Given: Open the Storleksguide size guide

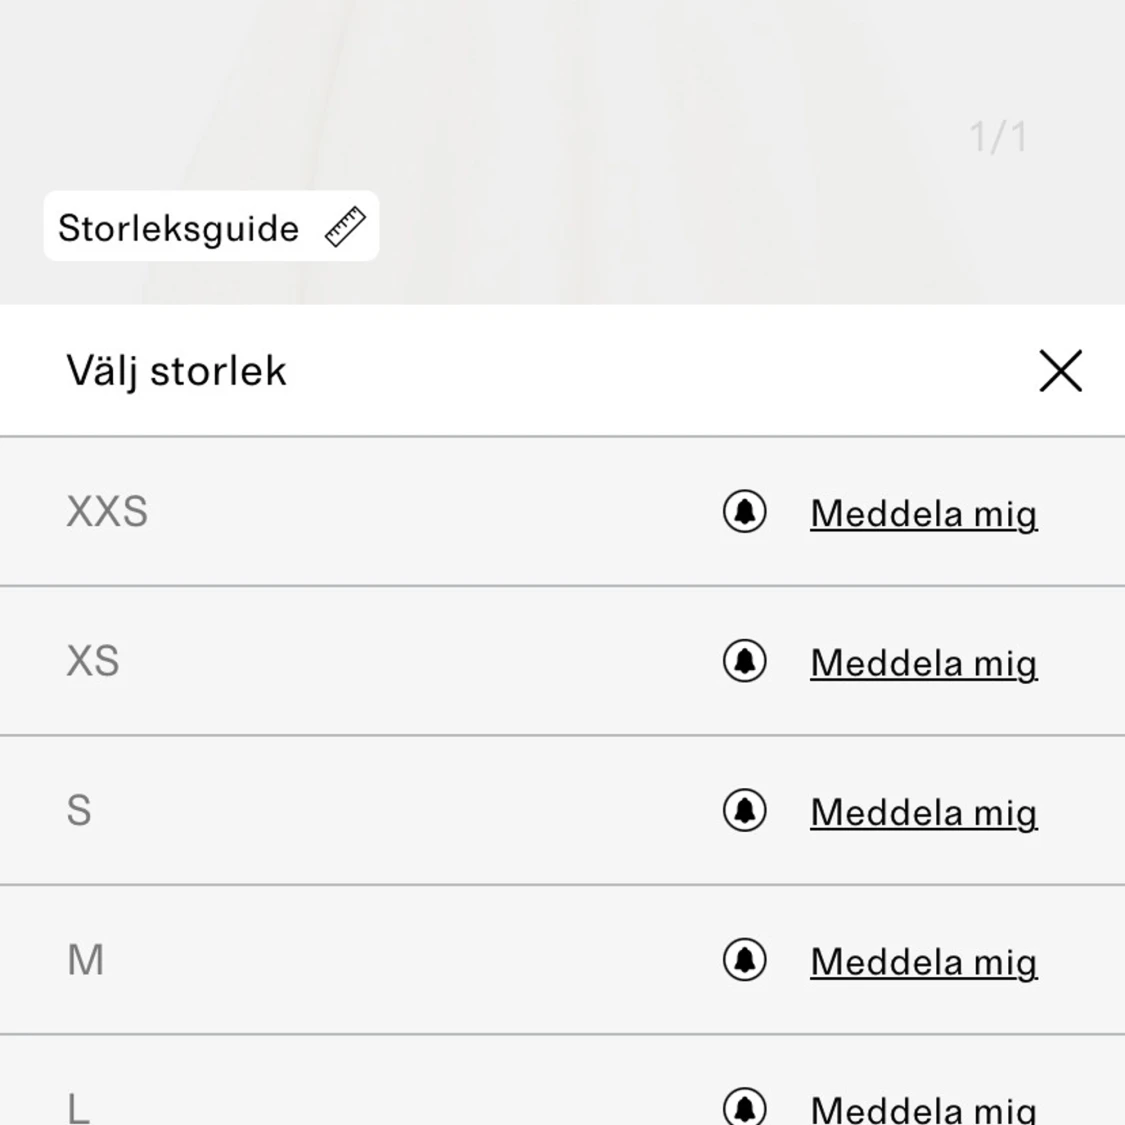Looking at the screenshot, I should tap(211, 226).
